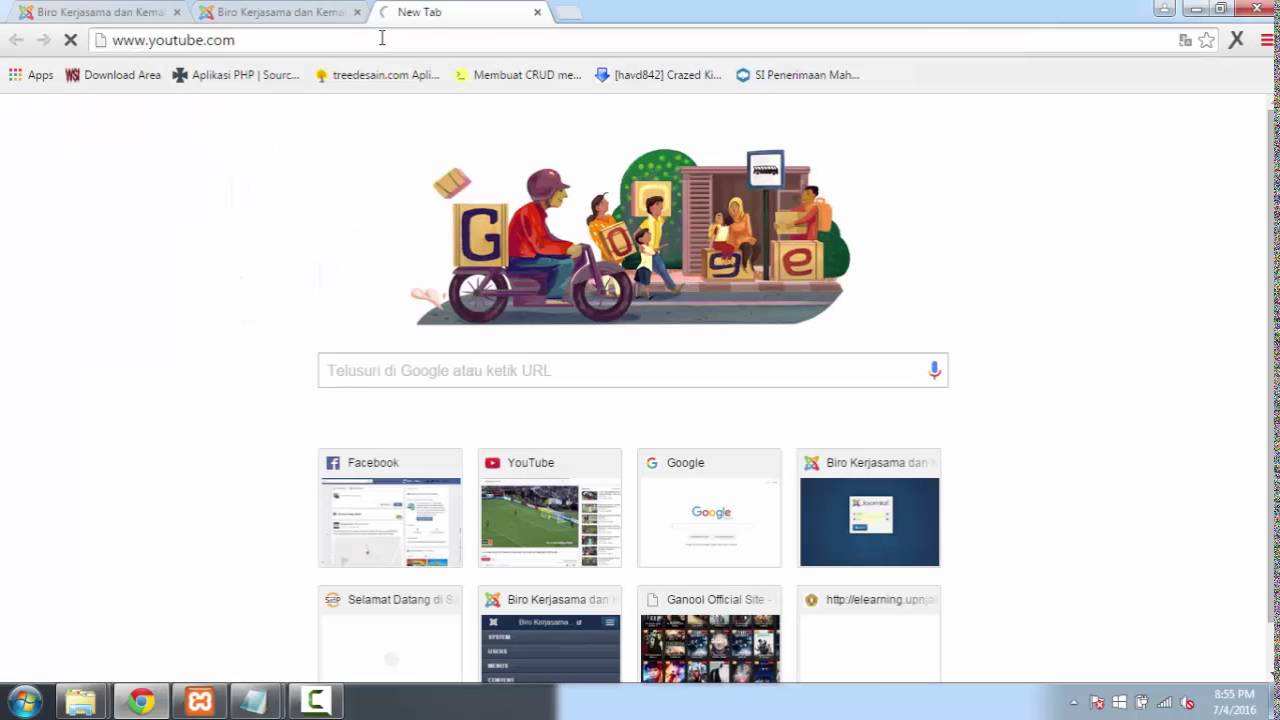Open the Selamat Datang di thumbnail
The width and height of the screenshot is (1280, 720).
pyautogui.click(x=390, y=634)
